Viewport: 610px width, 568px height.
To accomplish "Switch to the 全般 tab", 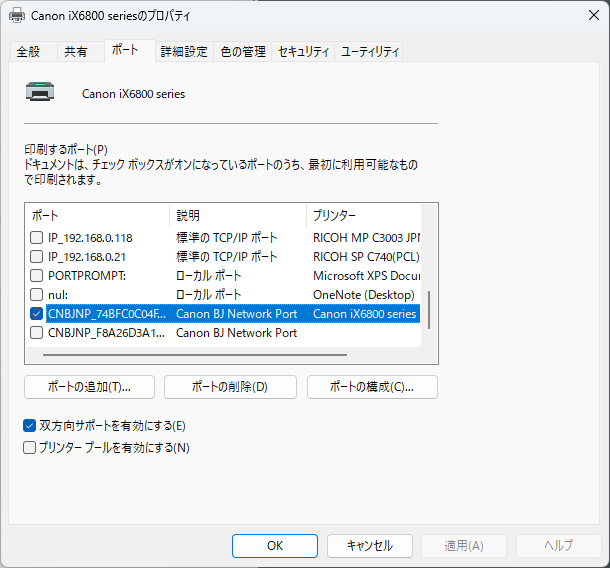I will pyautogui.click(x=29, y=52).
